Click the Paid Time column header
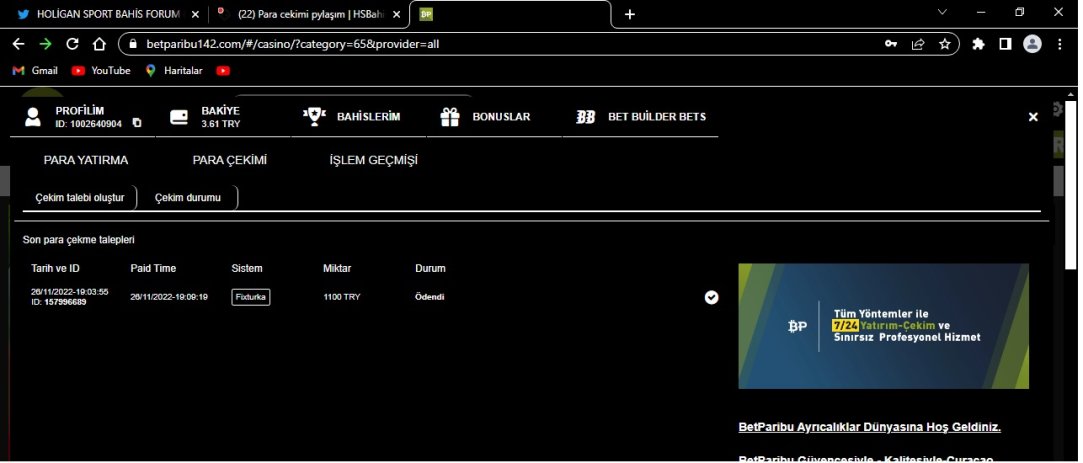Image resolution: width=1083 pixels, height=463 pixels. coord(153,268)
